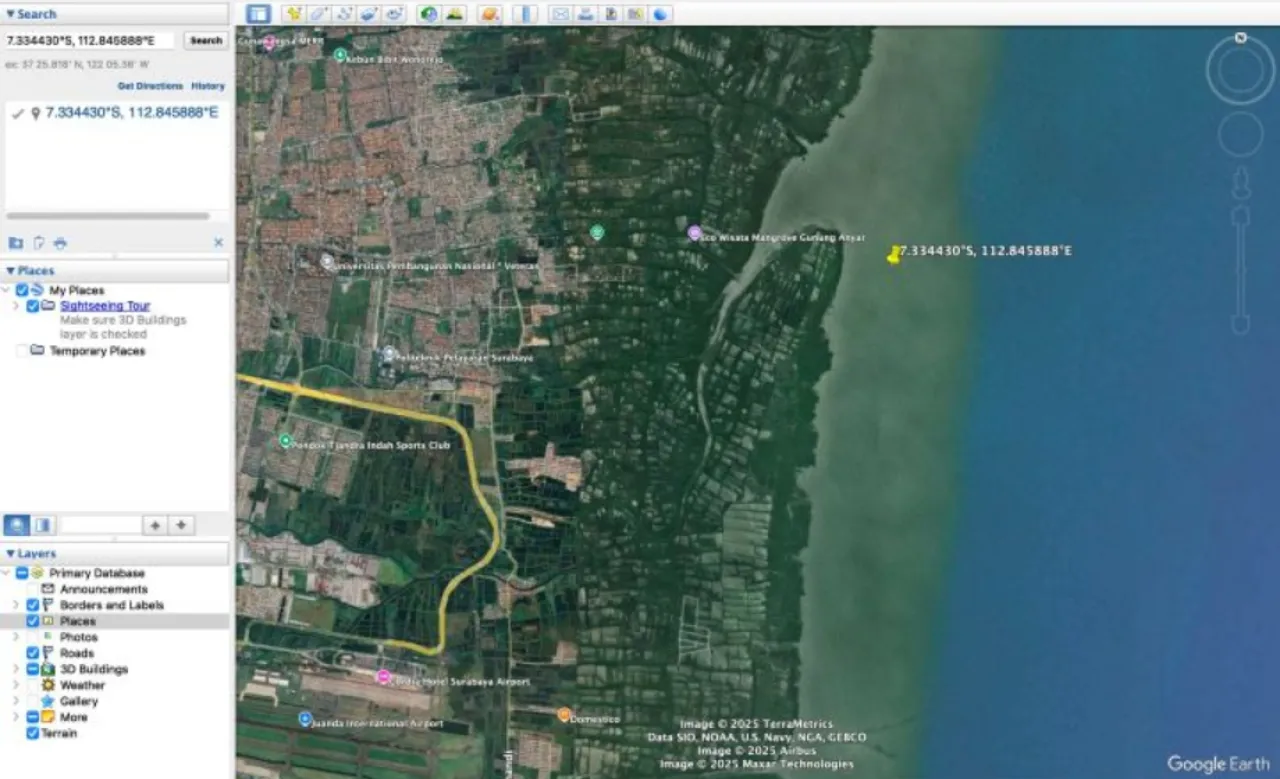Screen dimensions: 1280x779
Task: Open the ruler measurement tool
Action: click(524, 14)
